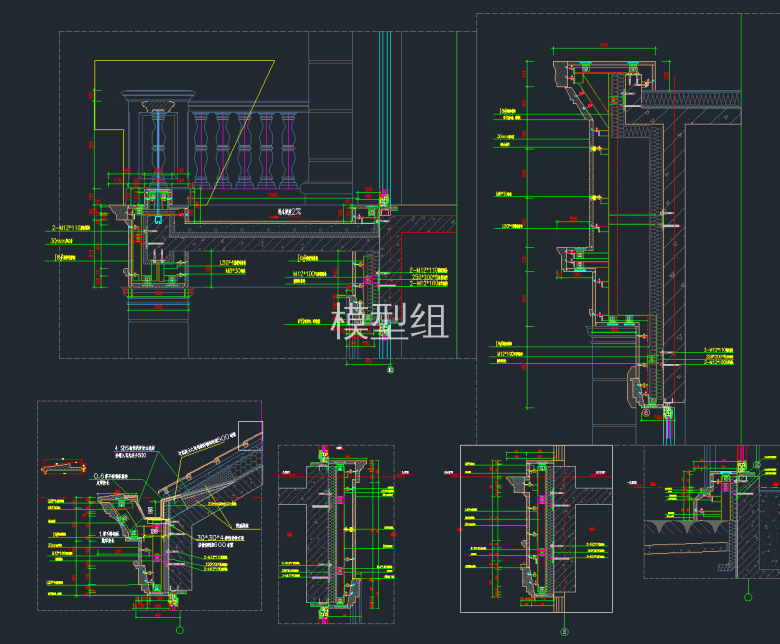The image size is (780, 644).
Task: Click the green circle marker below roof eave detail
Action: click(x=180, y=629)
